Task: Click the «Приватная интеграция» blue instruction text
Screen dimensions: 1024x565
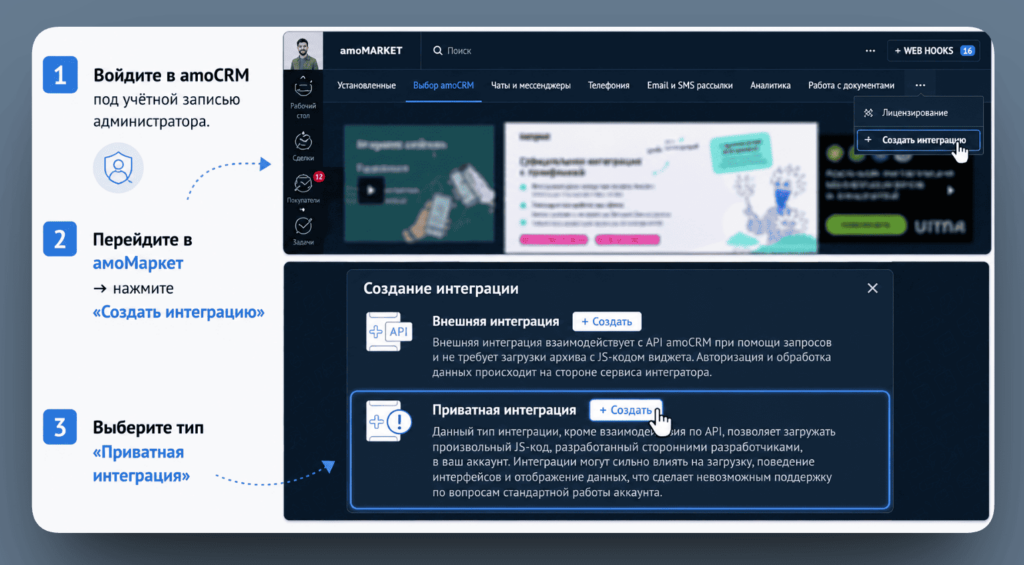Action: tap(141, 464)
